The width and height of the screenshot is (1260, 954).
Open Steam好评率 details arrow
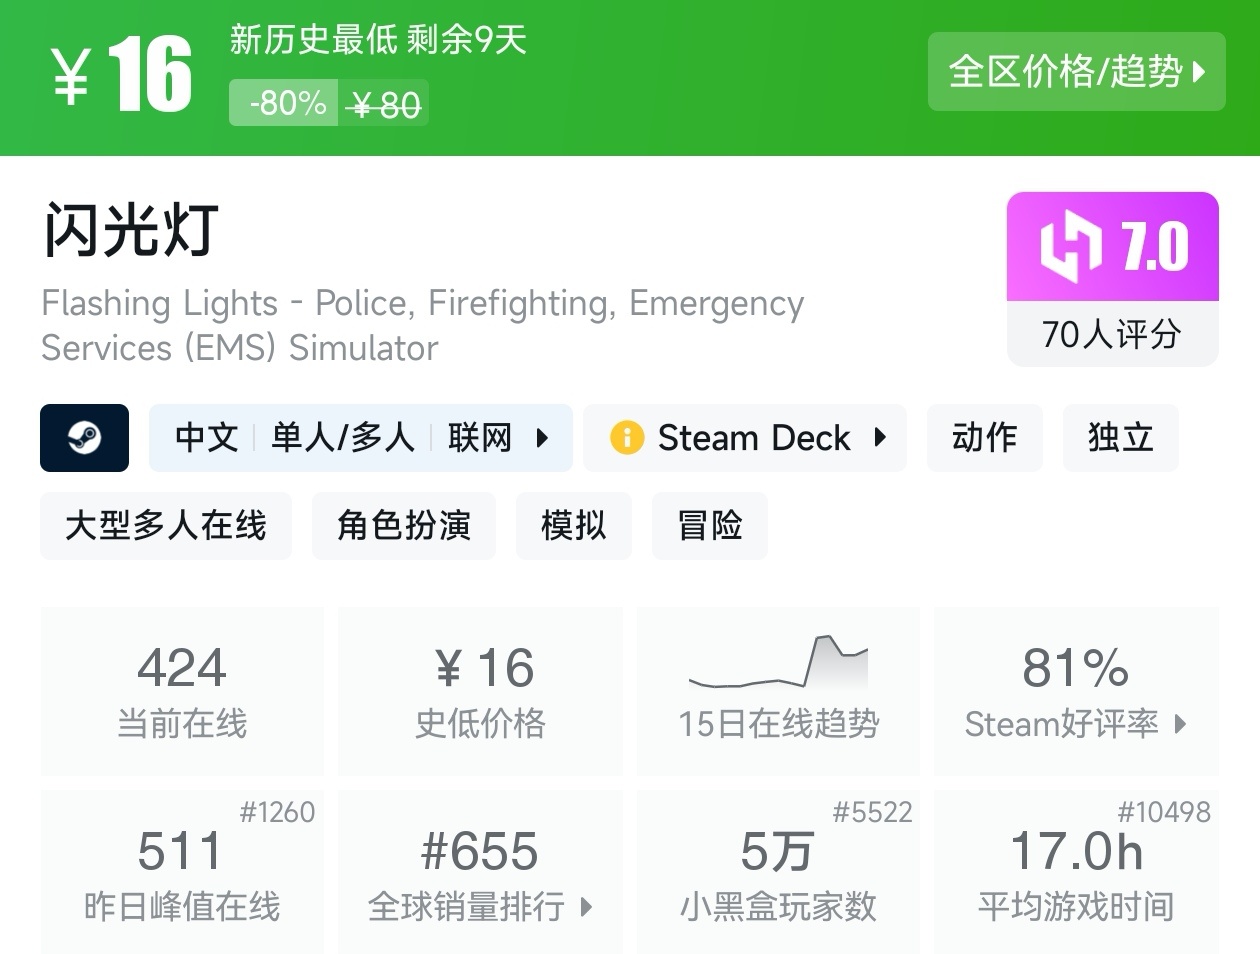(1180, 724)
